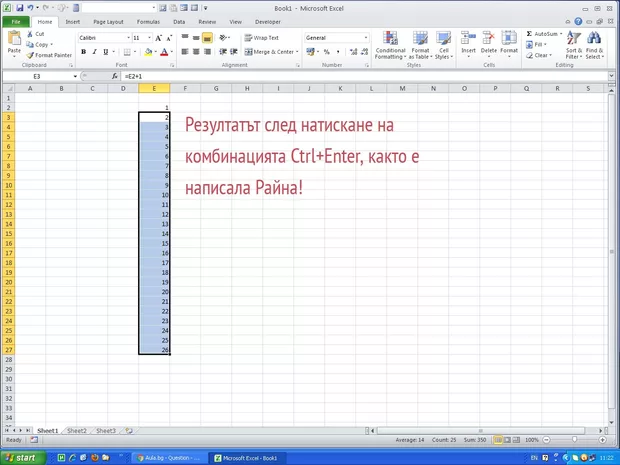Open the font size dropdown

(149, 38)
